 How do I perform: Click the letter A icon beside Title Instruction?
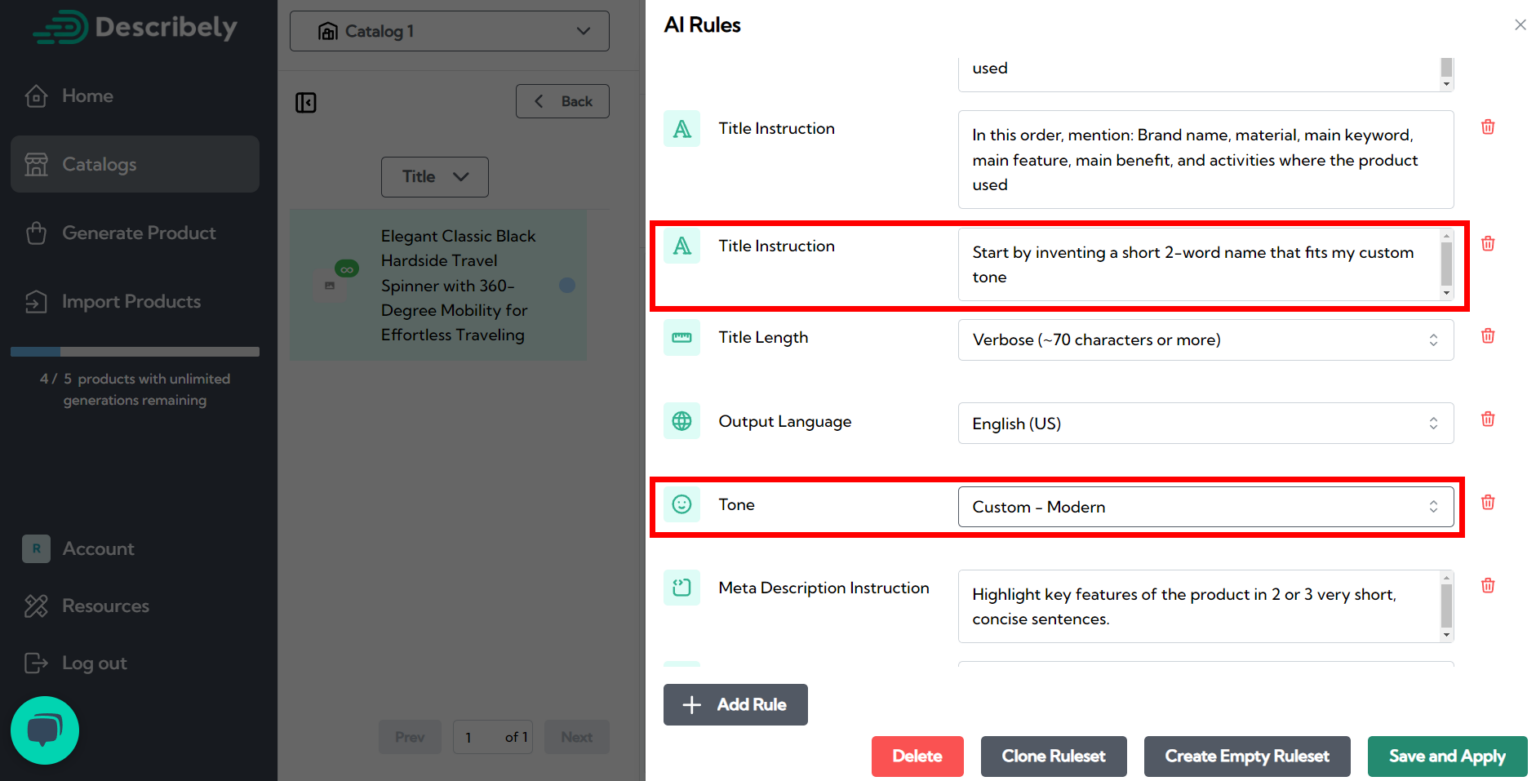pos(681,128)
